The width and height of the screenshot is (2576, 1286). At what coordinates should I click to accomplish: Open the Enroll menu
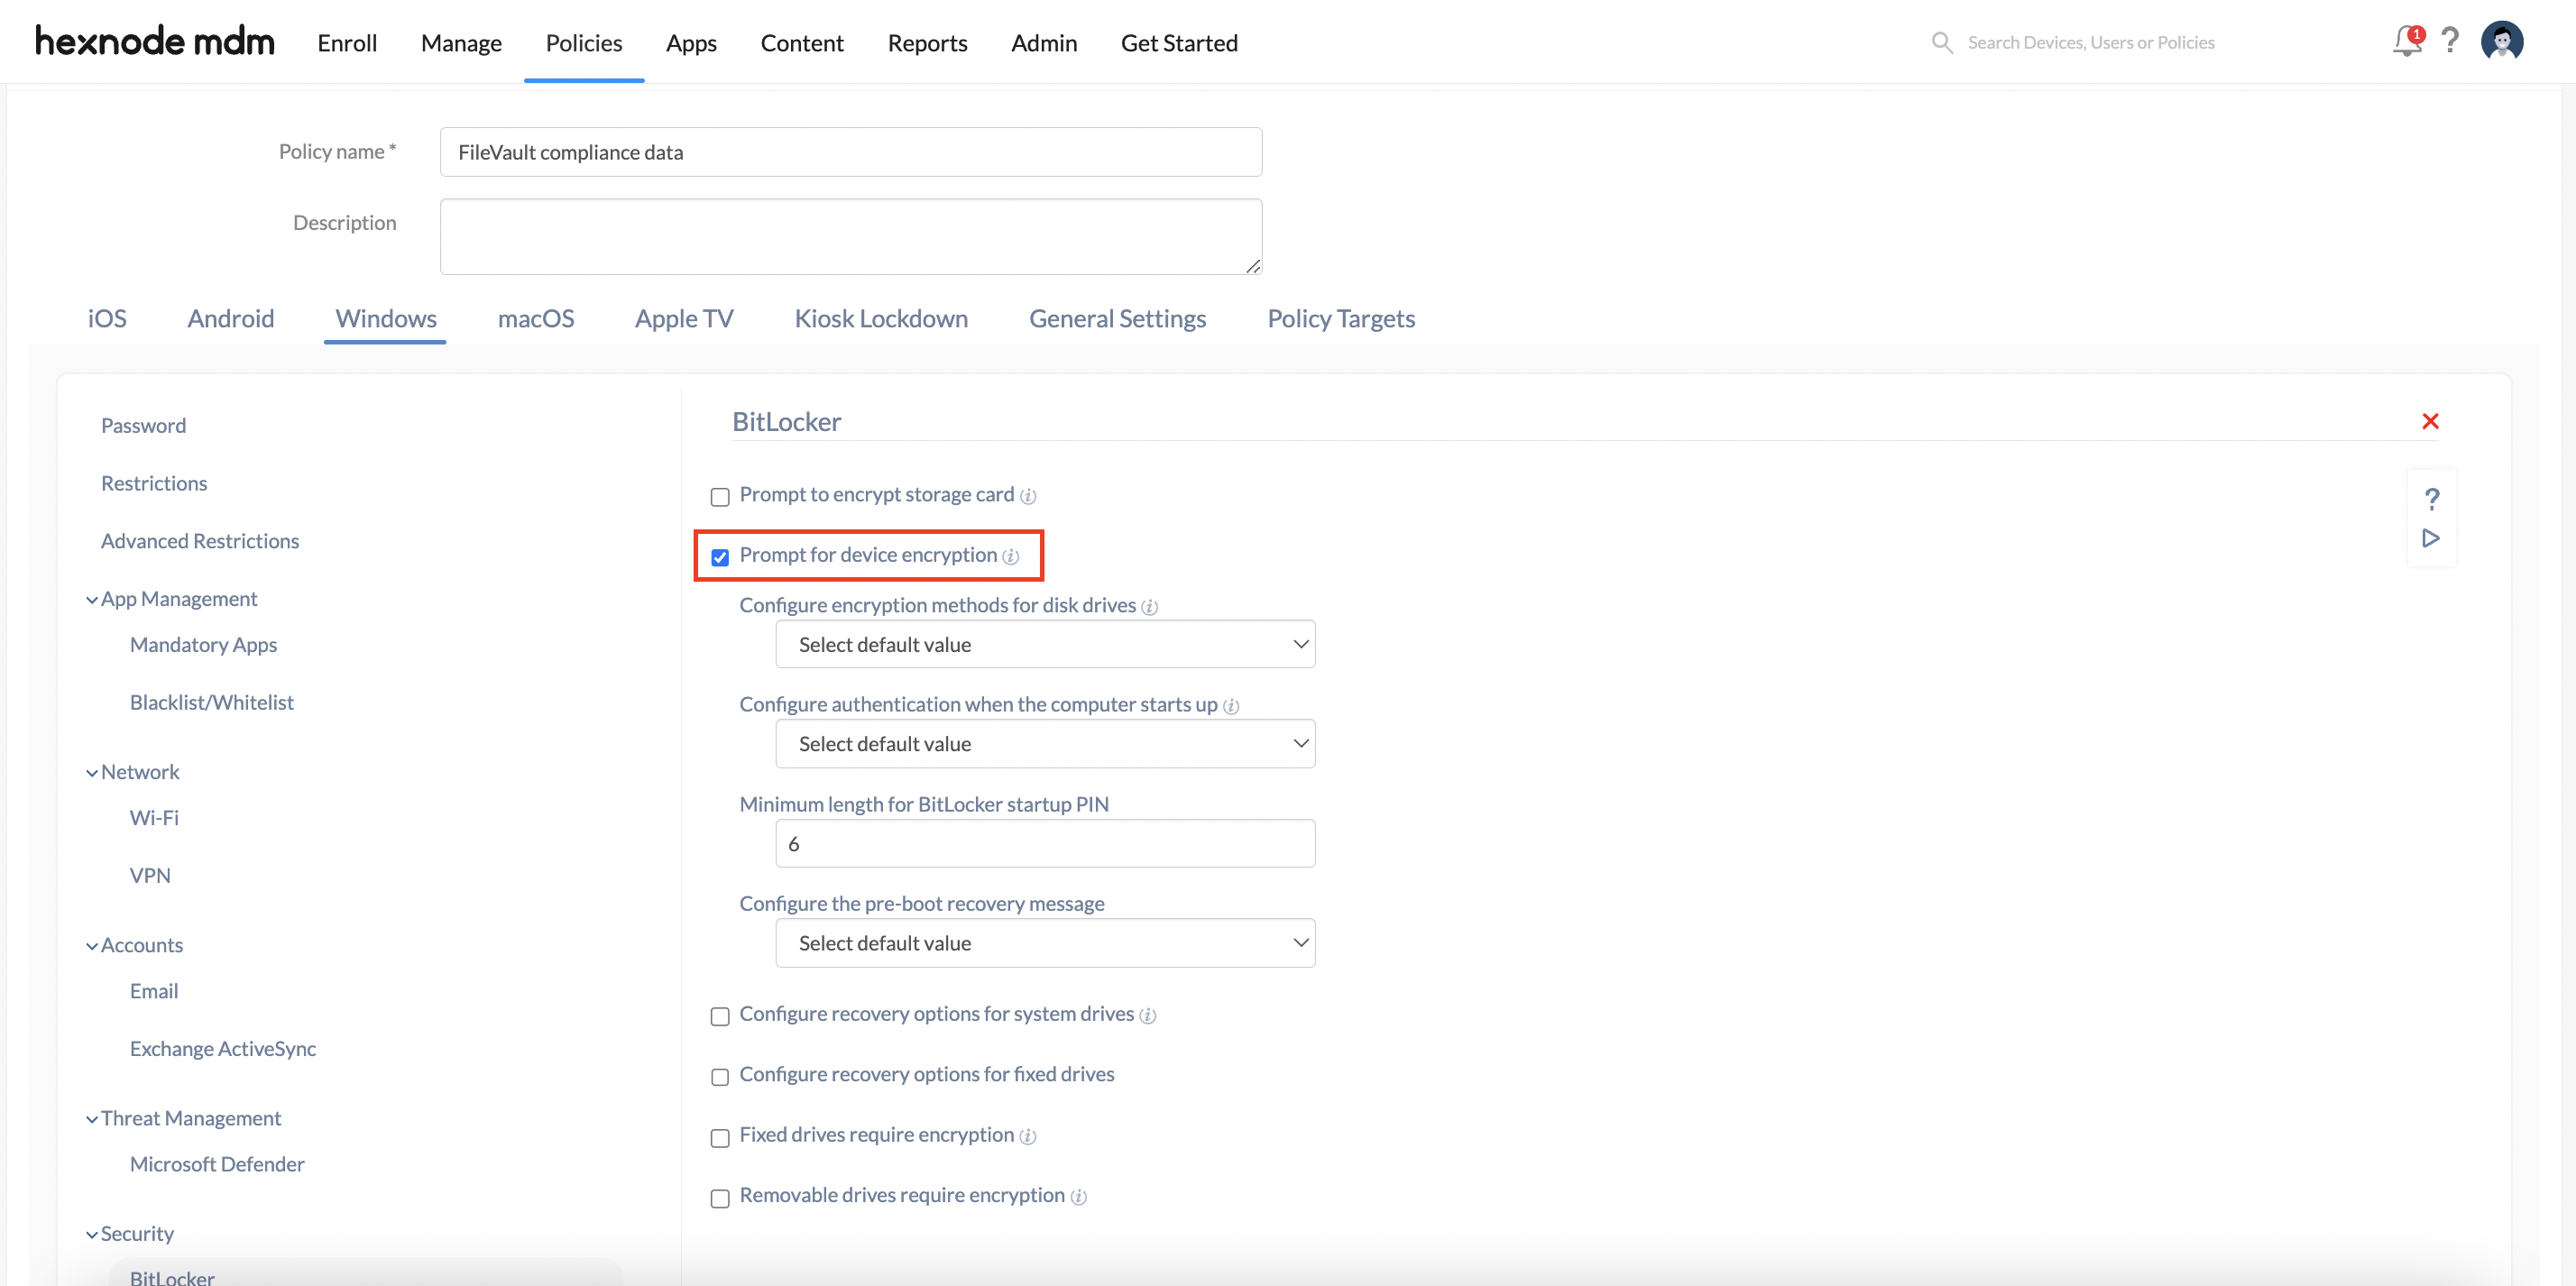(x=347, y=42)
